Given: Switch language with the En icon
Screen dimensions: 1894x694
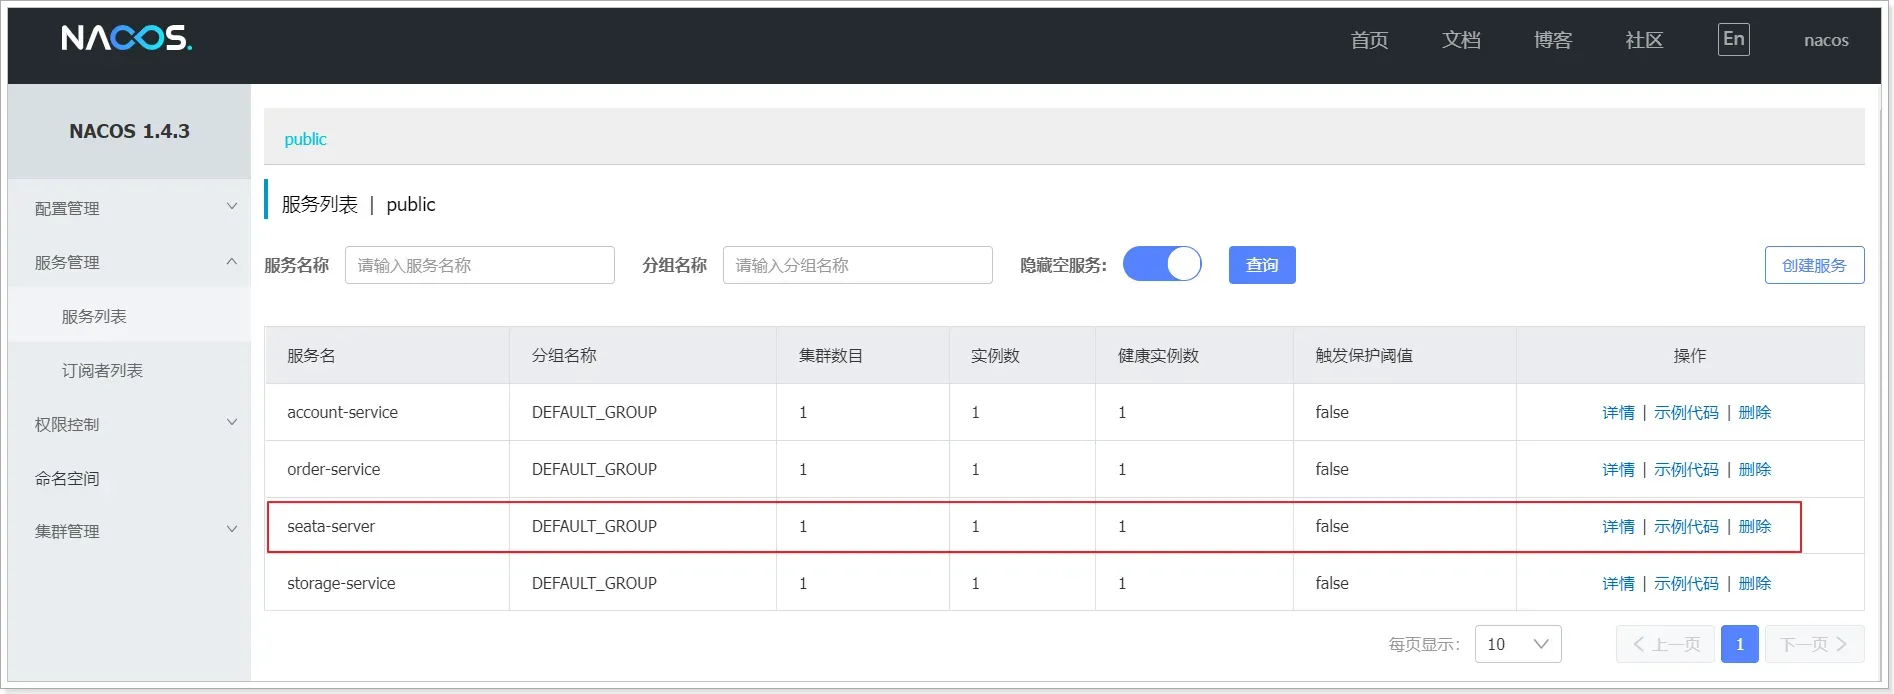Looking at the screenshot, I should [x=1733, y=40].
